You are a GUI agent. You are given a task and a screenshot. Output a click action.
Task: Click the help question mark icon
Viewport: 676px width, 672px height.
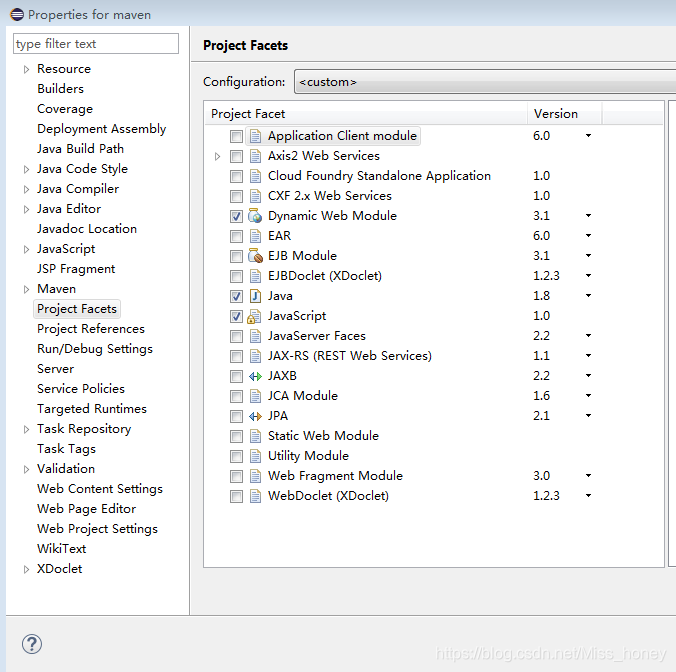[x=32, y=644]
